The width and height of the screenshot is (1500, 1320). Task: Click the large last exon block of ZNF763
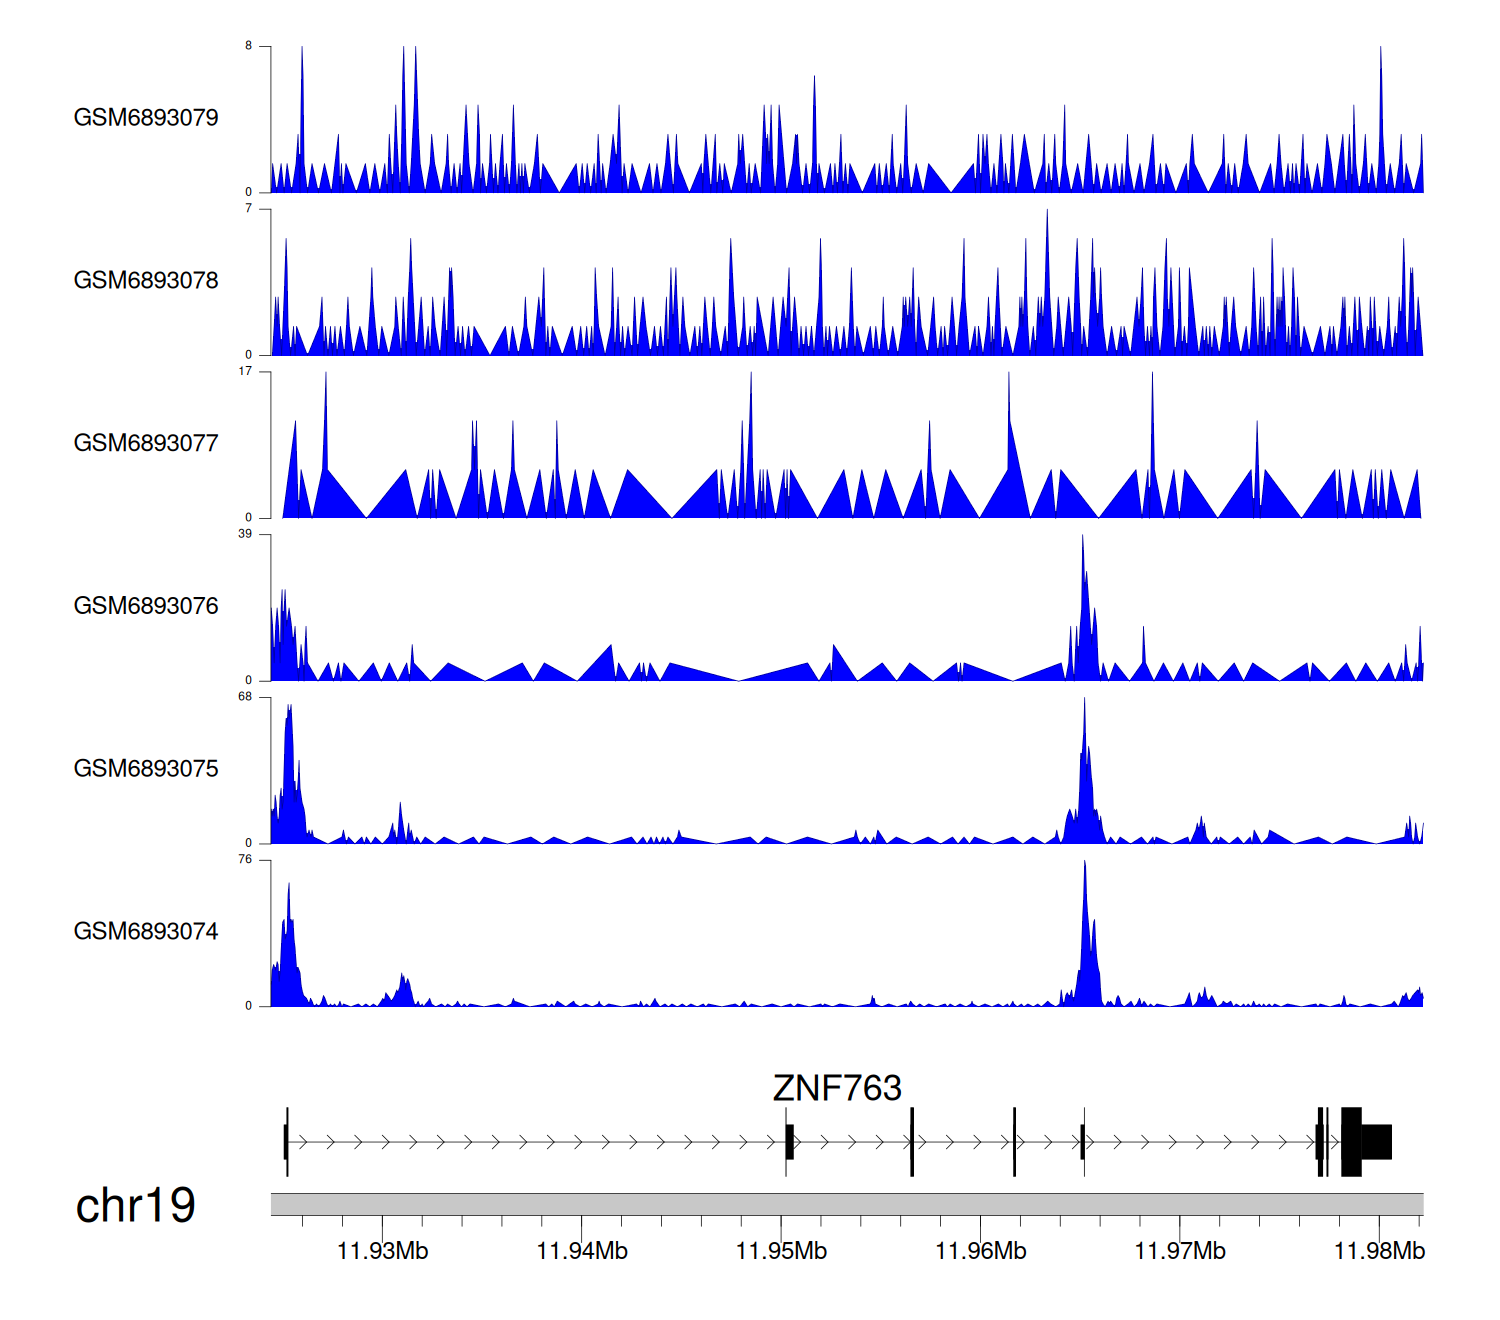[x=1375, y=1142]
